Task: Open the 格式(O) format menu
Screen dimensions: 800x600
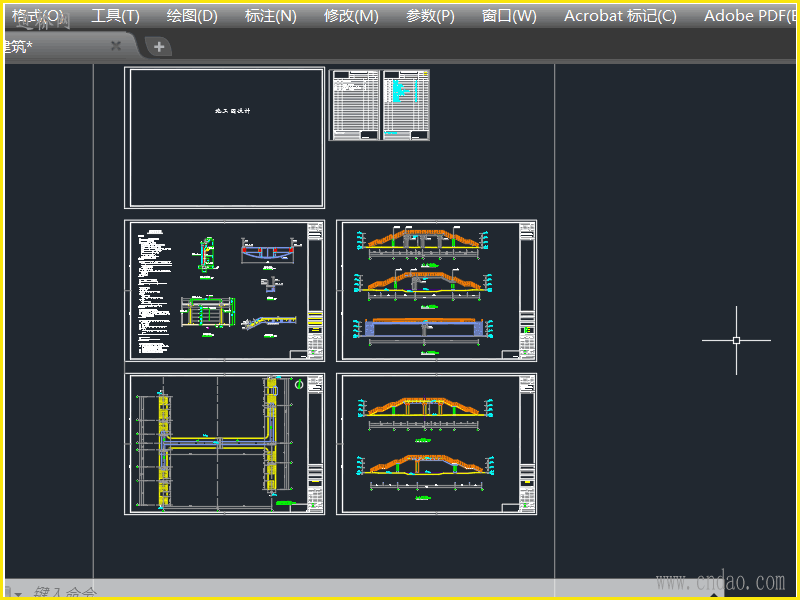Action: click(37, 16)
